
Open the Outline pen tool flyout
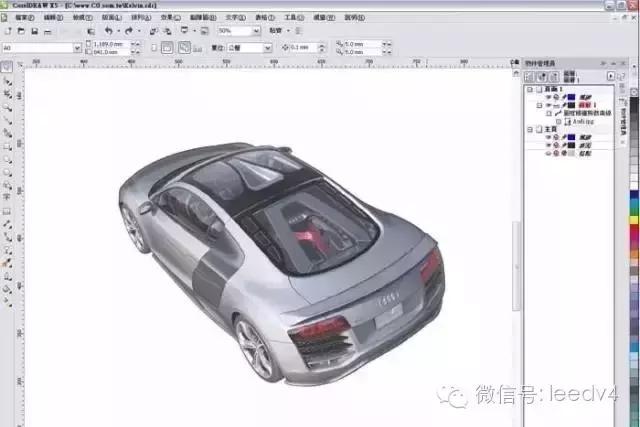click(7, 276)
